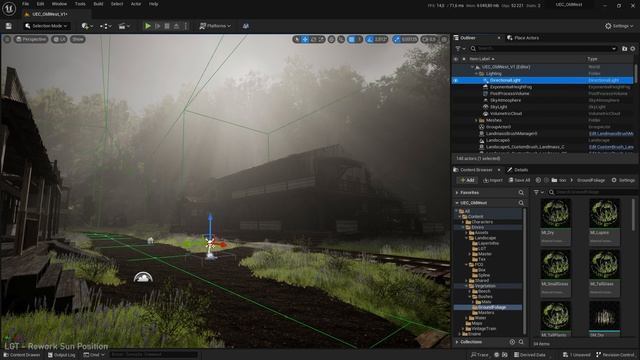Open viewport options hamburger menu
The height and width of the screenshot is (360, 640).
pos(7,39)
